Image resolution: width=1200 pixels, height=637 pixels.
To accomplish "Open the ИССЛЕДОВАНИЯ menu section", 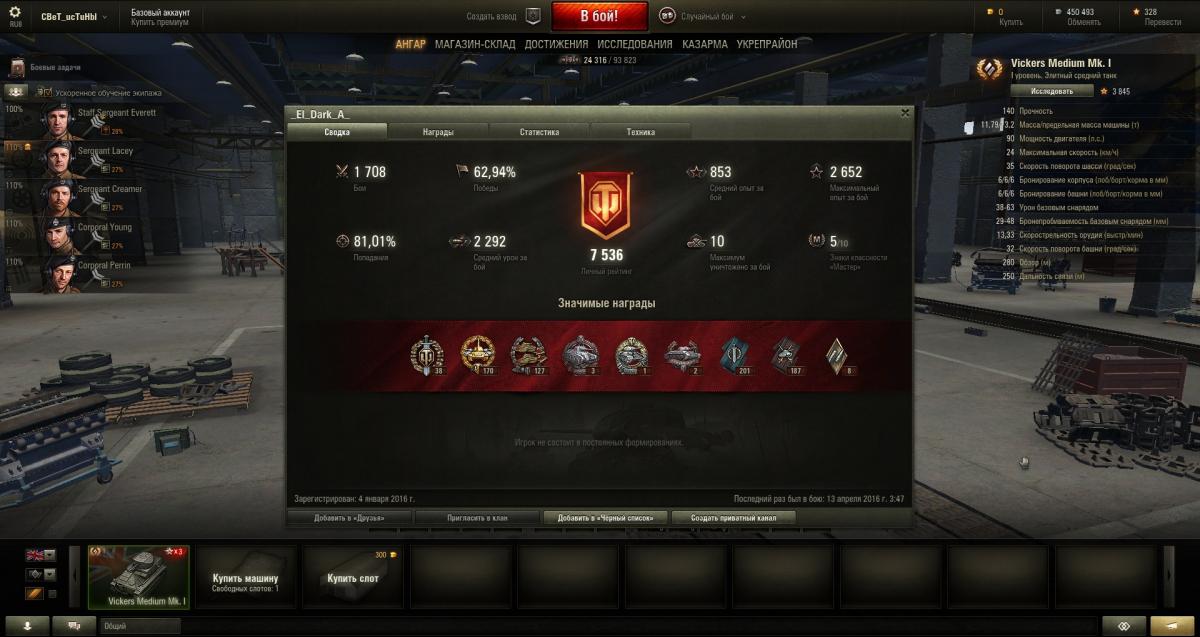I will [635, 44].
